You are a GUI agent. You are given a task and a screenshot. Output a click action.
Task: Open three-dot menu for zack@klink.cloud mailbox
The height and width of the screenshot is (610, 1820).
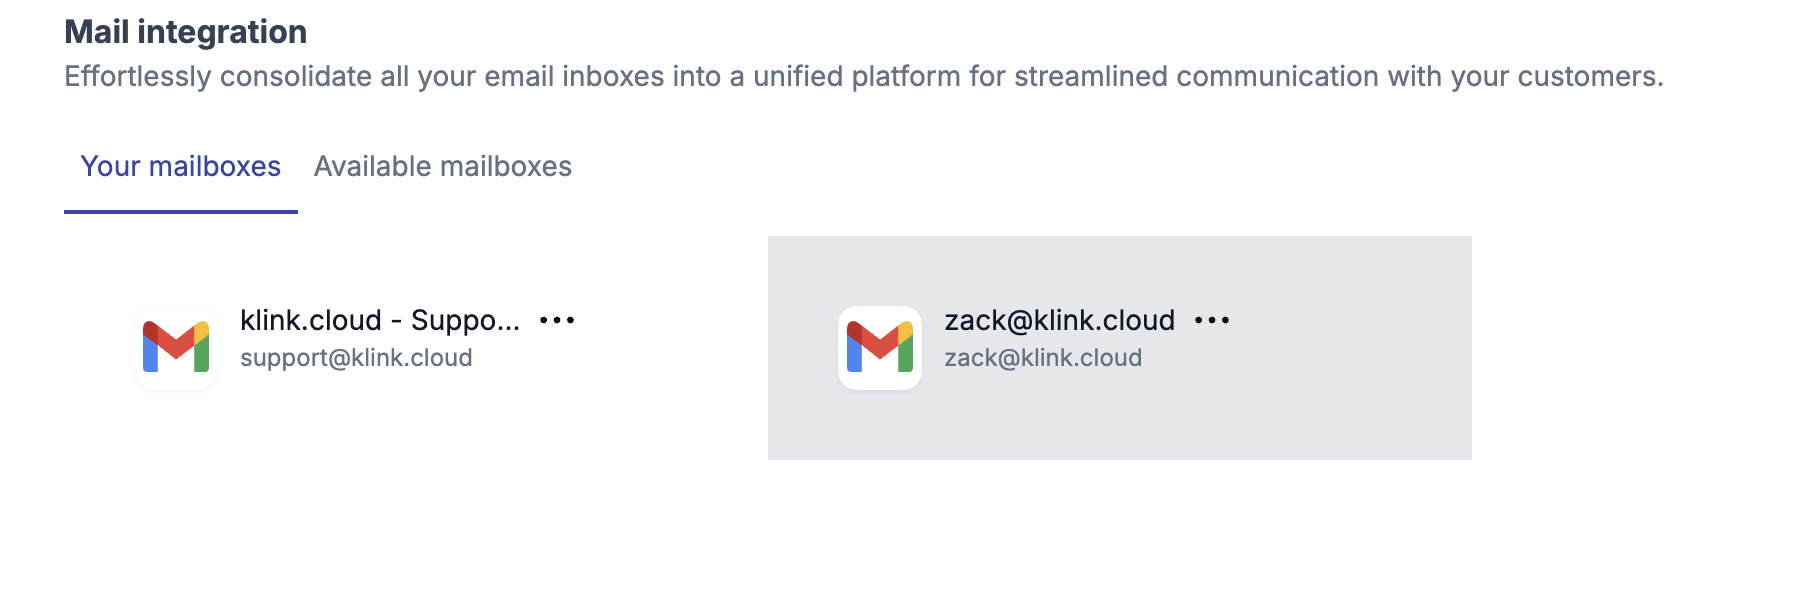1212,321
